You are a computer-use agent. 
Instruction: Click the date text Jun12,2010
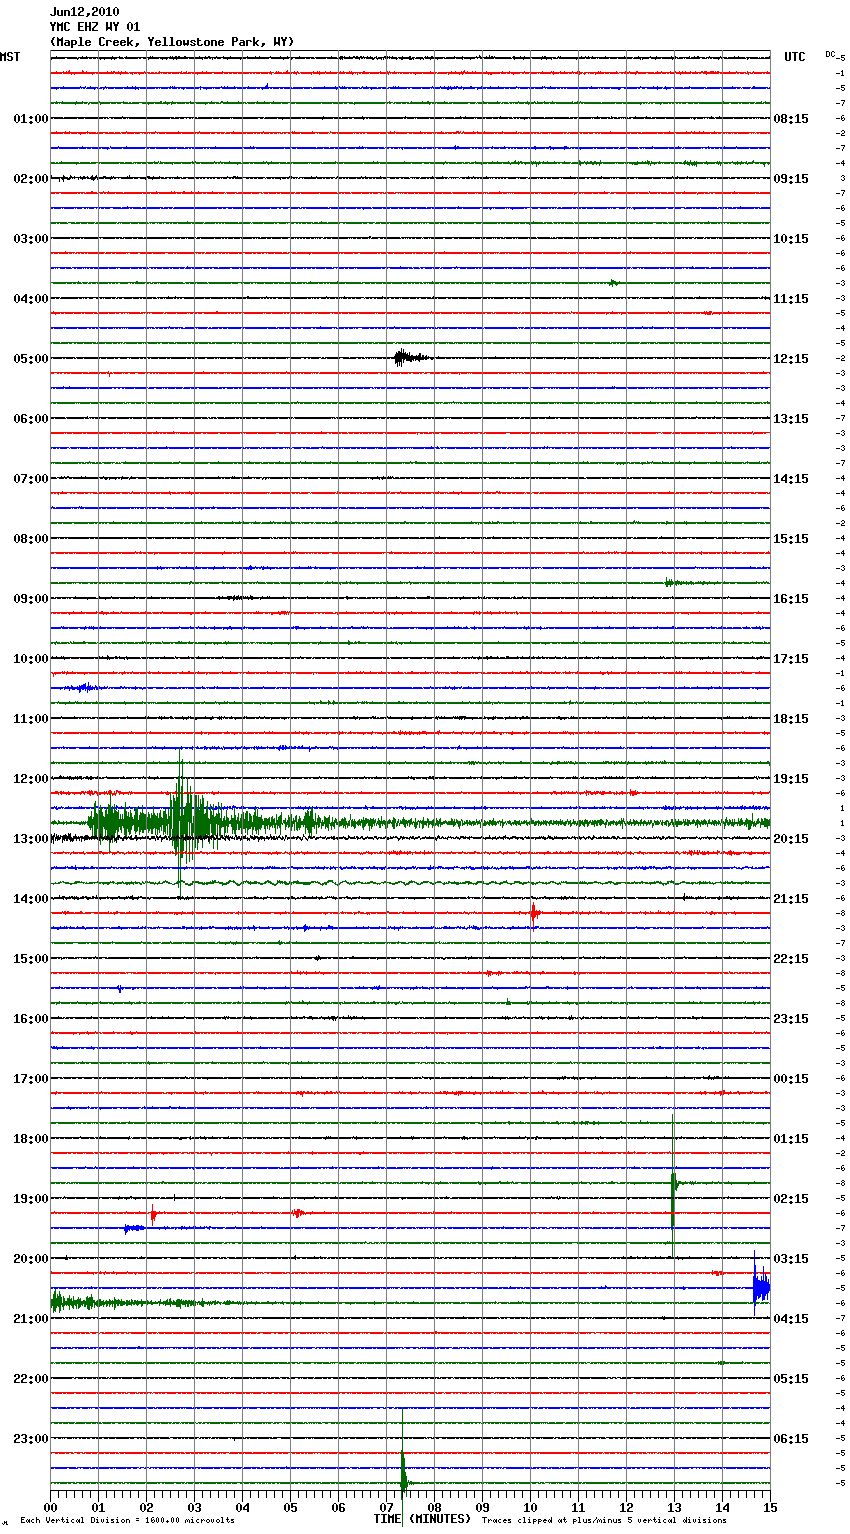coord(84,12)
